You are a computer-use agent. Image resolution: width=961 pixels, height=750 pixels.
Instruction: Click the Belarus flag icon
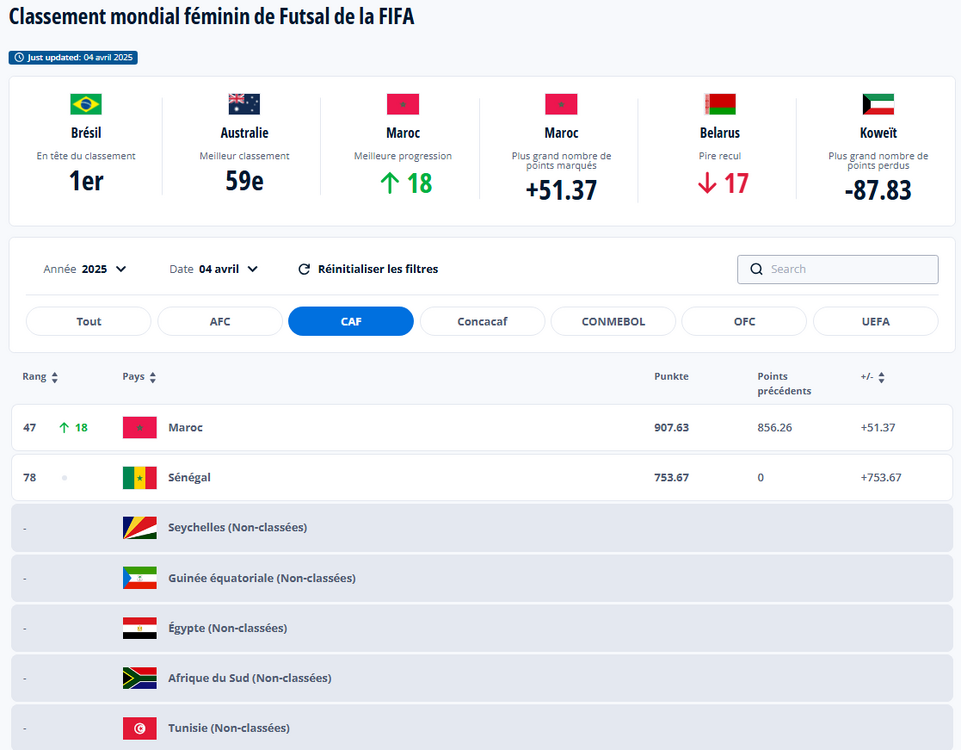pyautogui.click(x=720, y=104)
